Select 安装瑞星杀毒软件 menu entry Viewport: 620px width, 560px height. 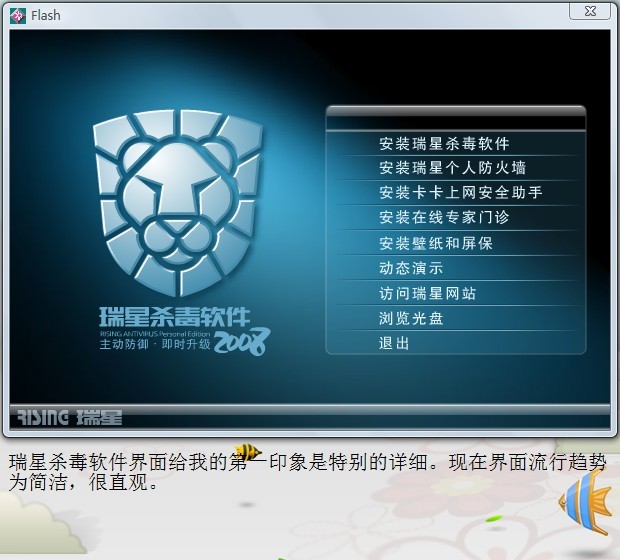(444, 144)
